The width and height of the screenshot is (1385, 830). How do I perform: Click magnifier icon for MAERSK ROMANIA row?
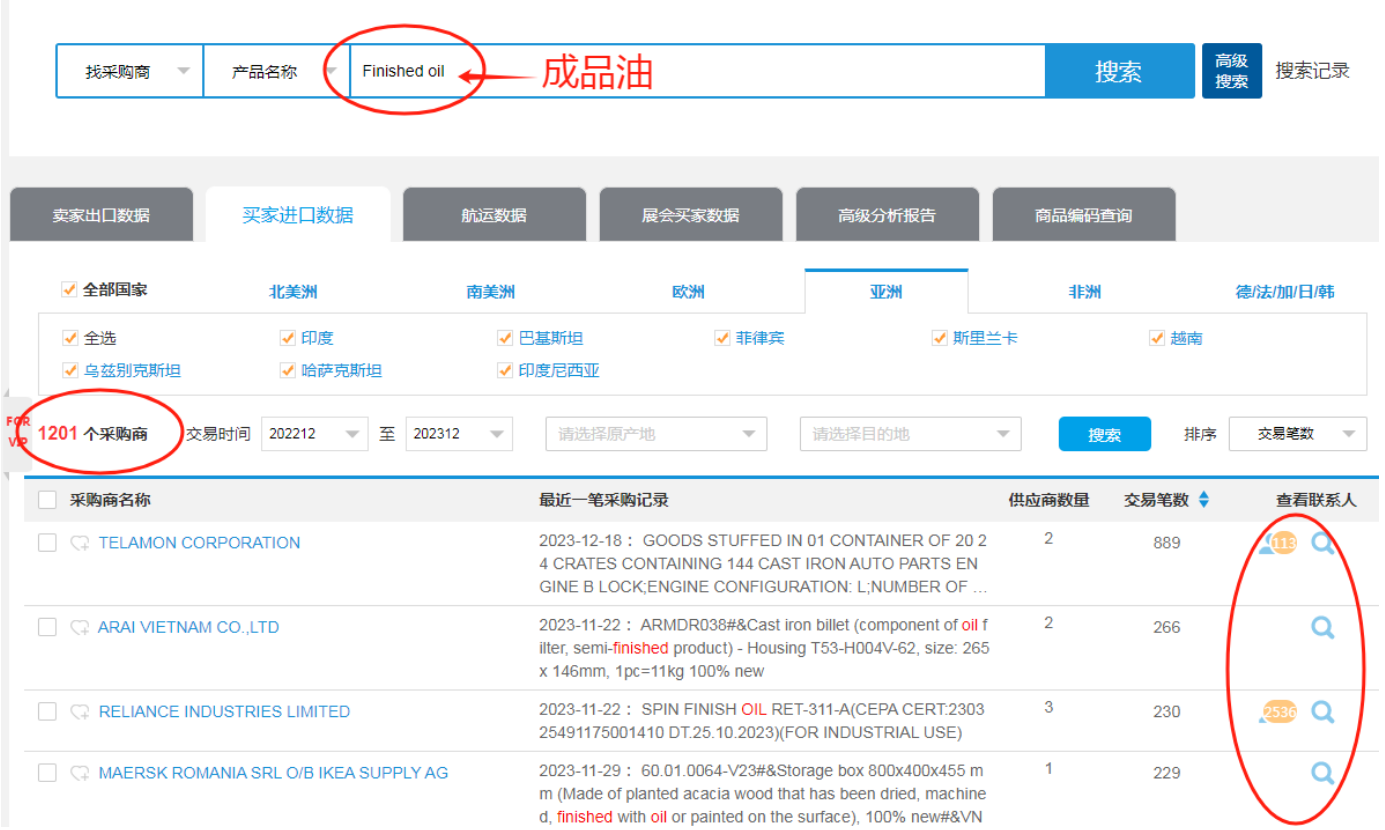click(x=1322, y=773)
